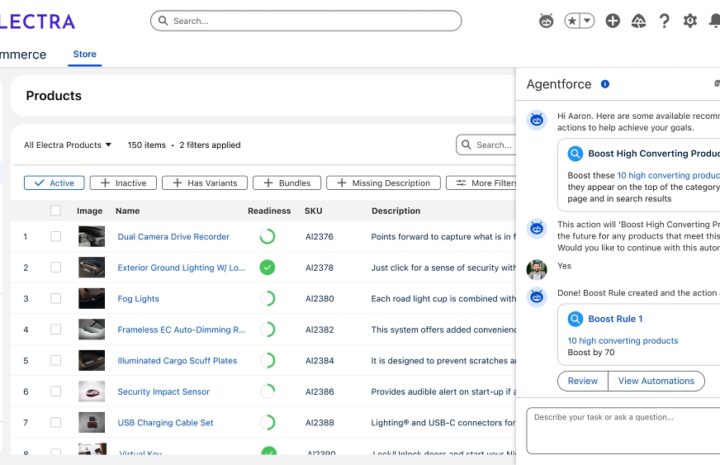Click the Boost Rule 1 search icon
This screenshot has height=465, width=720.
(x=575, y=319)
